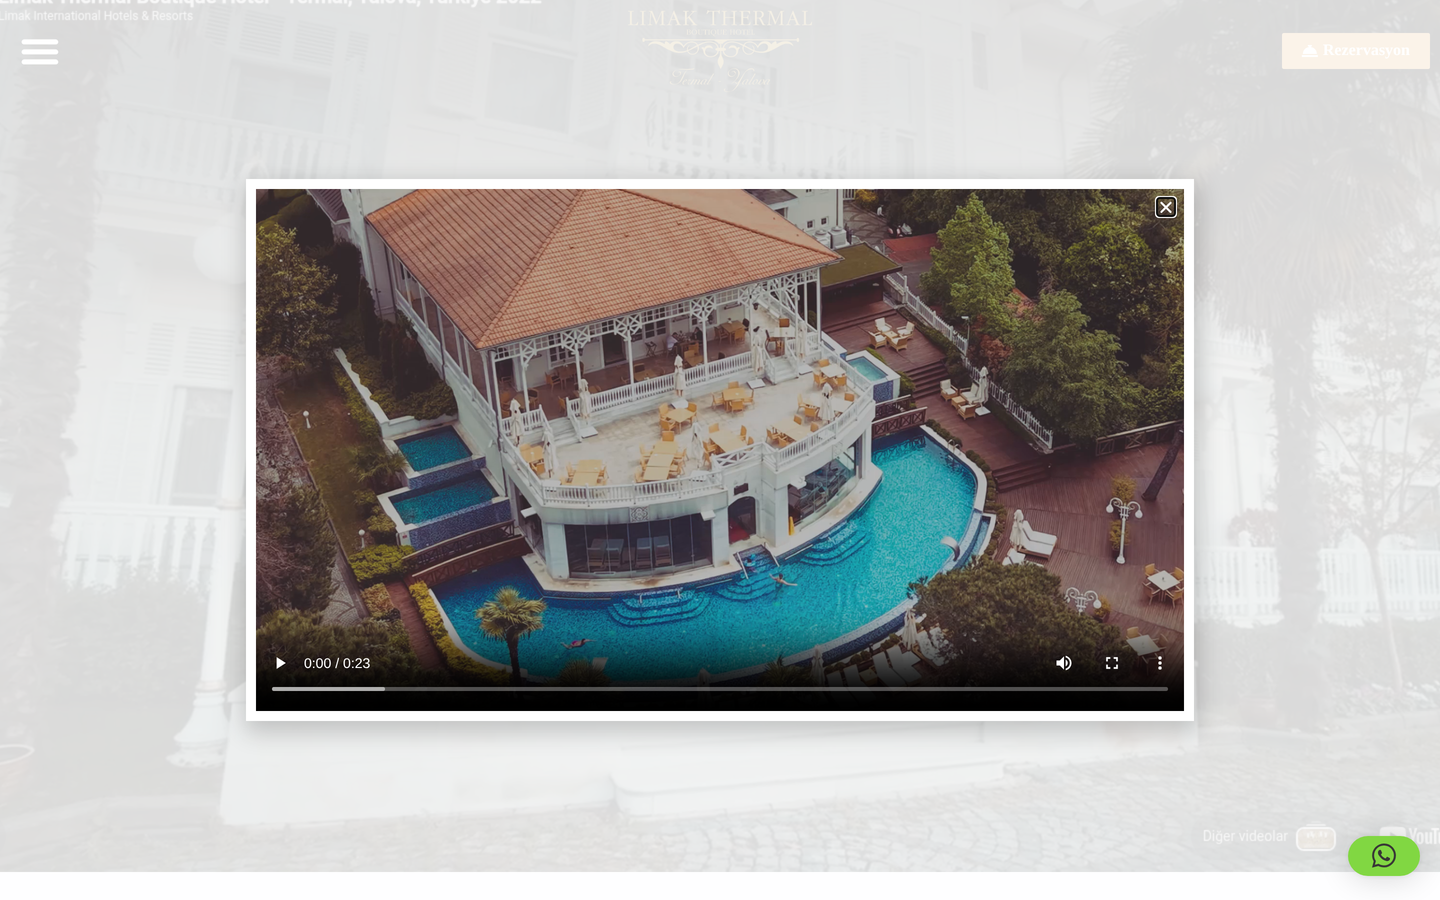The height and width of the screenshot is (900, 1440).
Task: Mute the video sound
Action: point(1064,663)
